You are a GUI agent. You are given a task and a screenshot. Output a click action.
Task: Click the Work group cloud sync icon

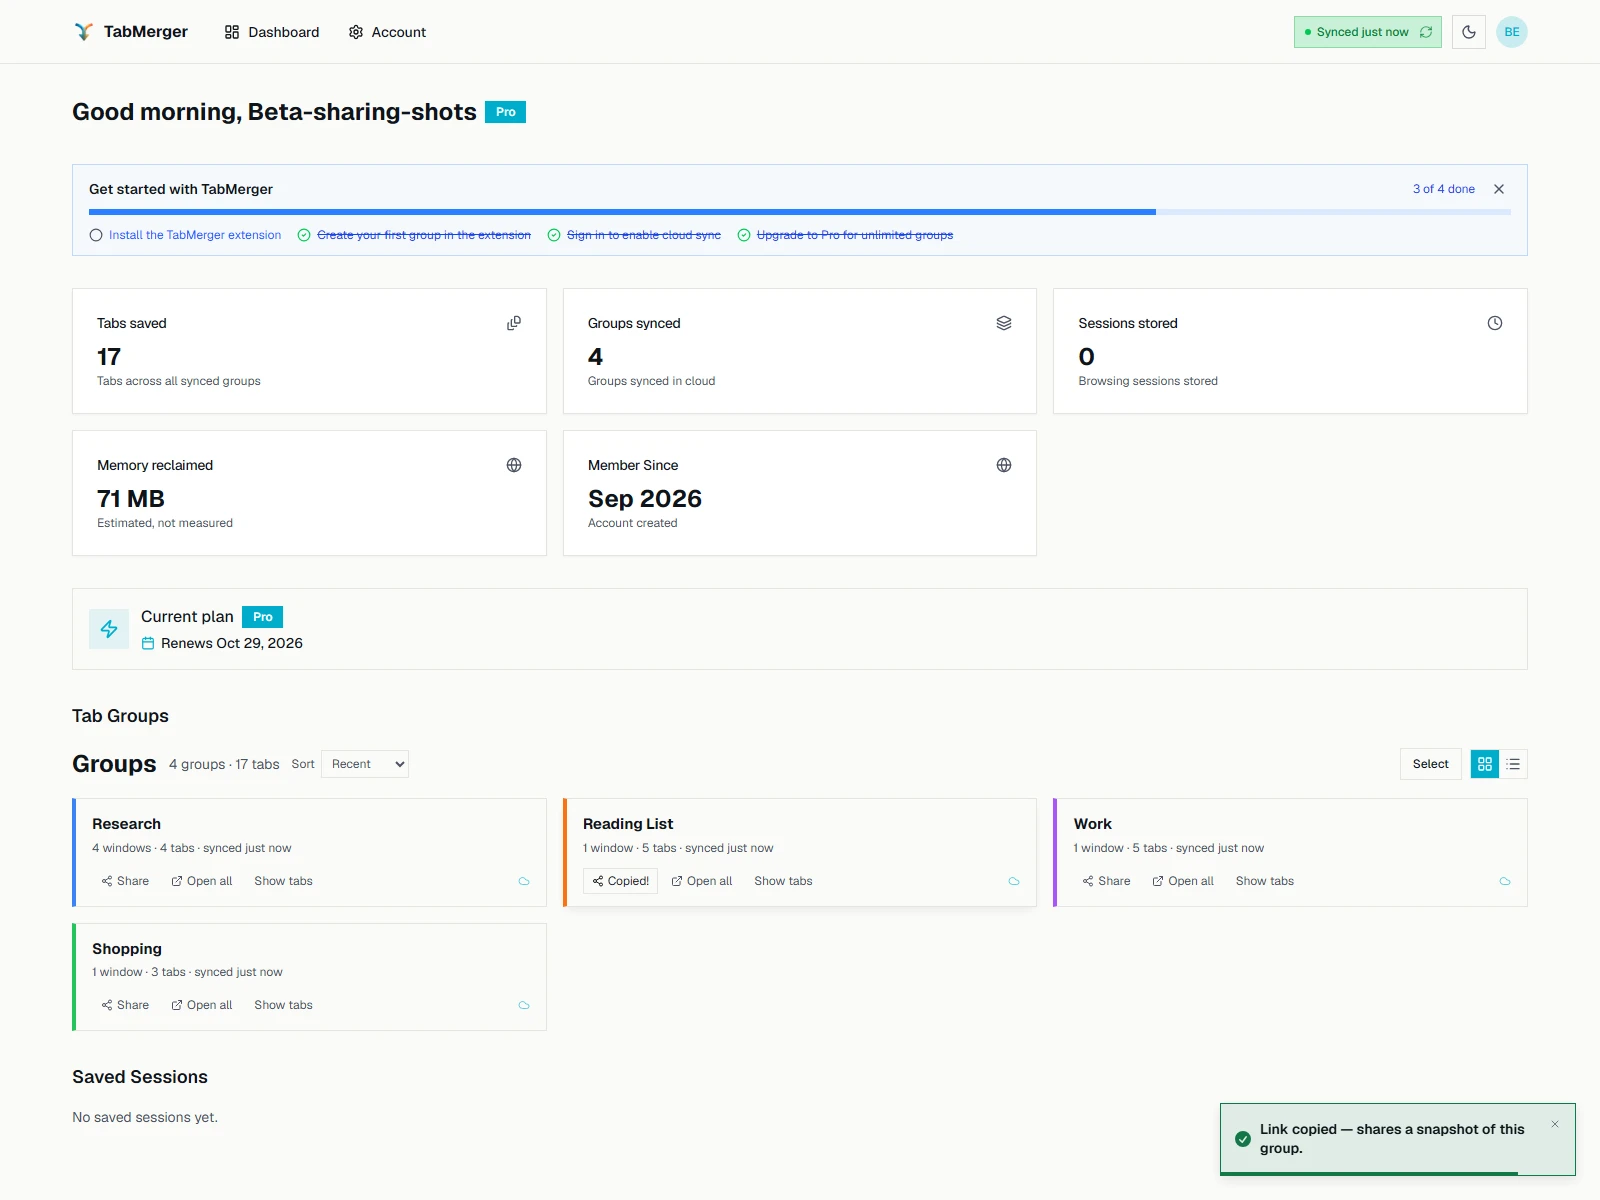[x=1505, y=881]
